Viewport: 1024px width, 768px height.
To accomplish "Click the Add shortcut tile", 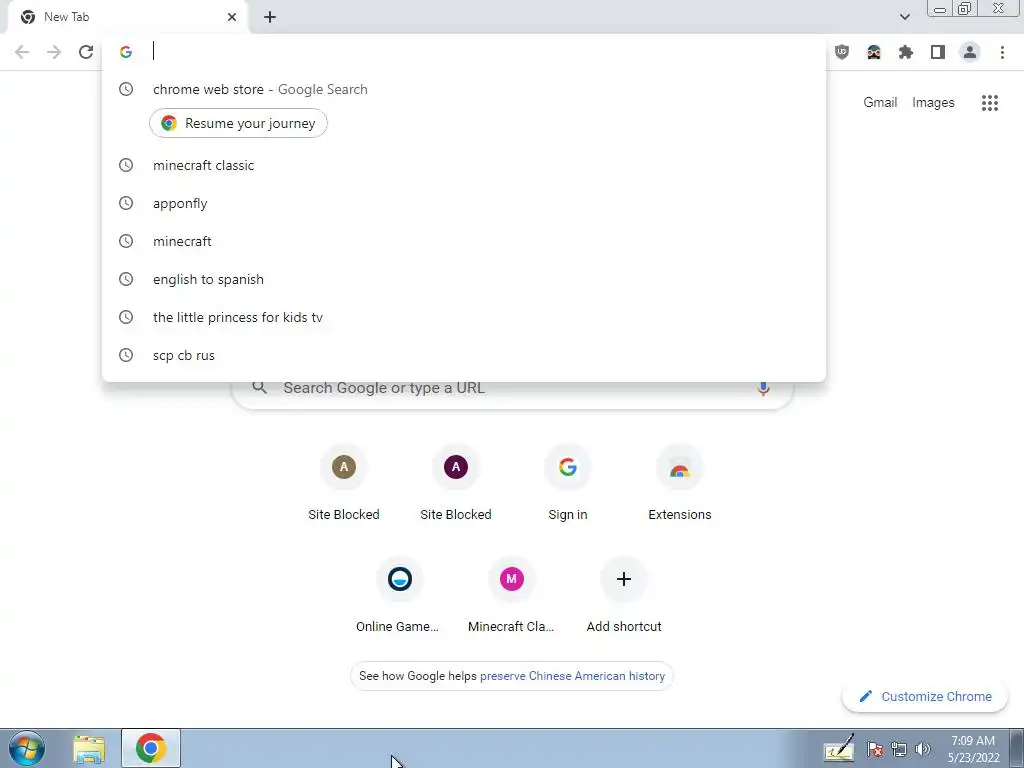I will pos(624,594).
